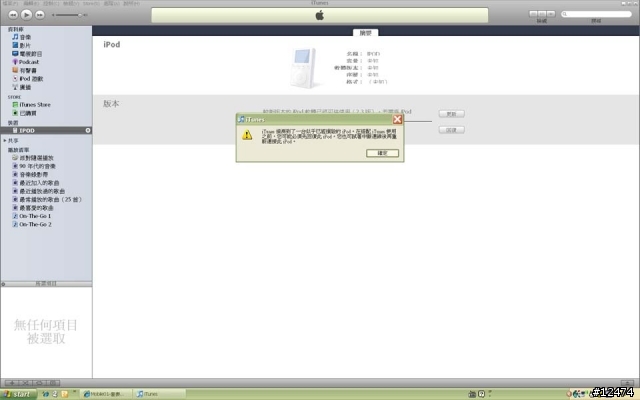
Task: Open the Store menu in menu bar
Action: pos(91,3)
